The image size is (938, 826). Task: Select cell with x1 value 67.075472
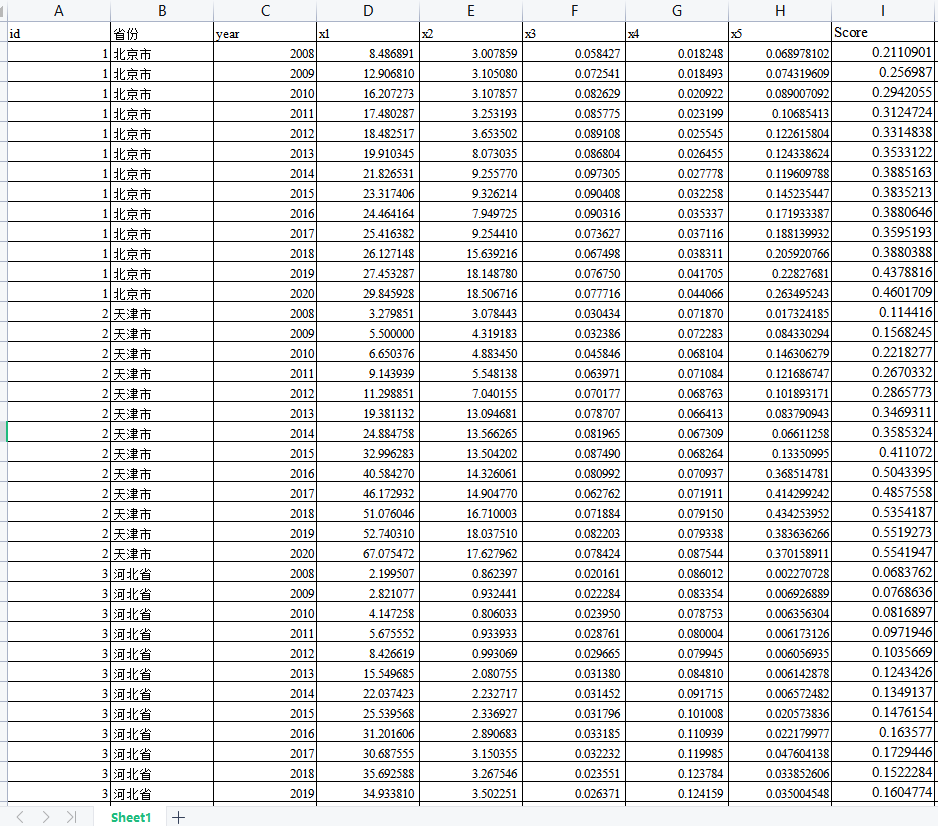tap(367, 553)
